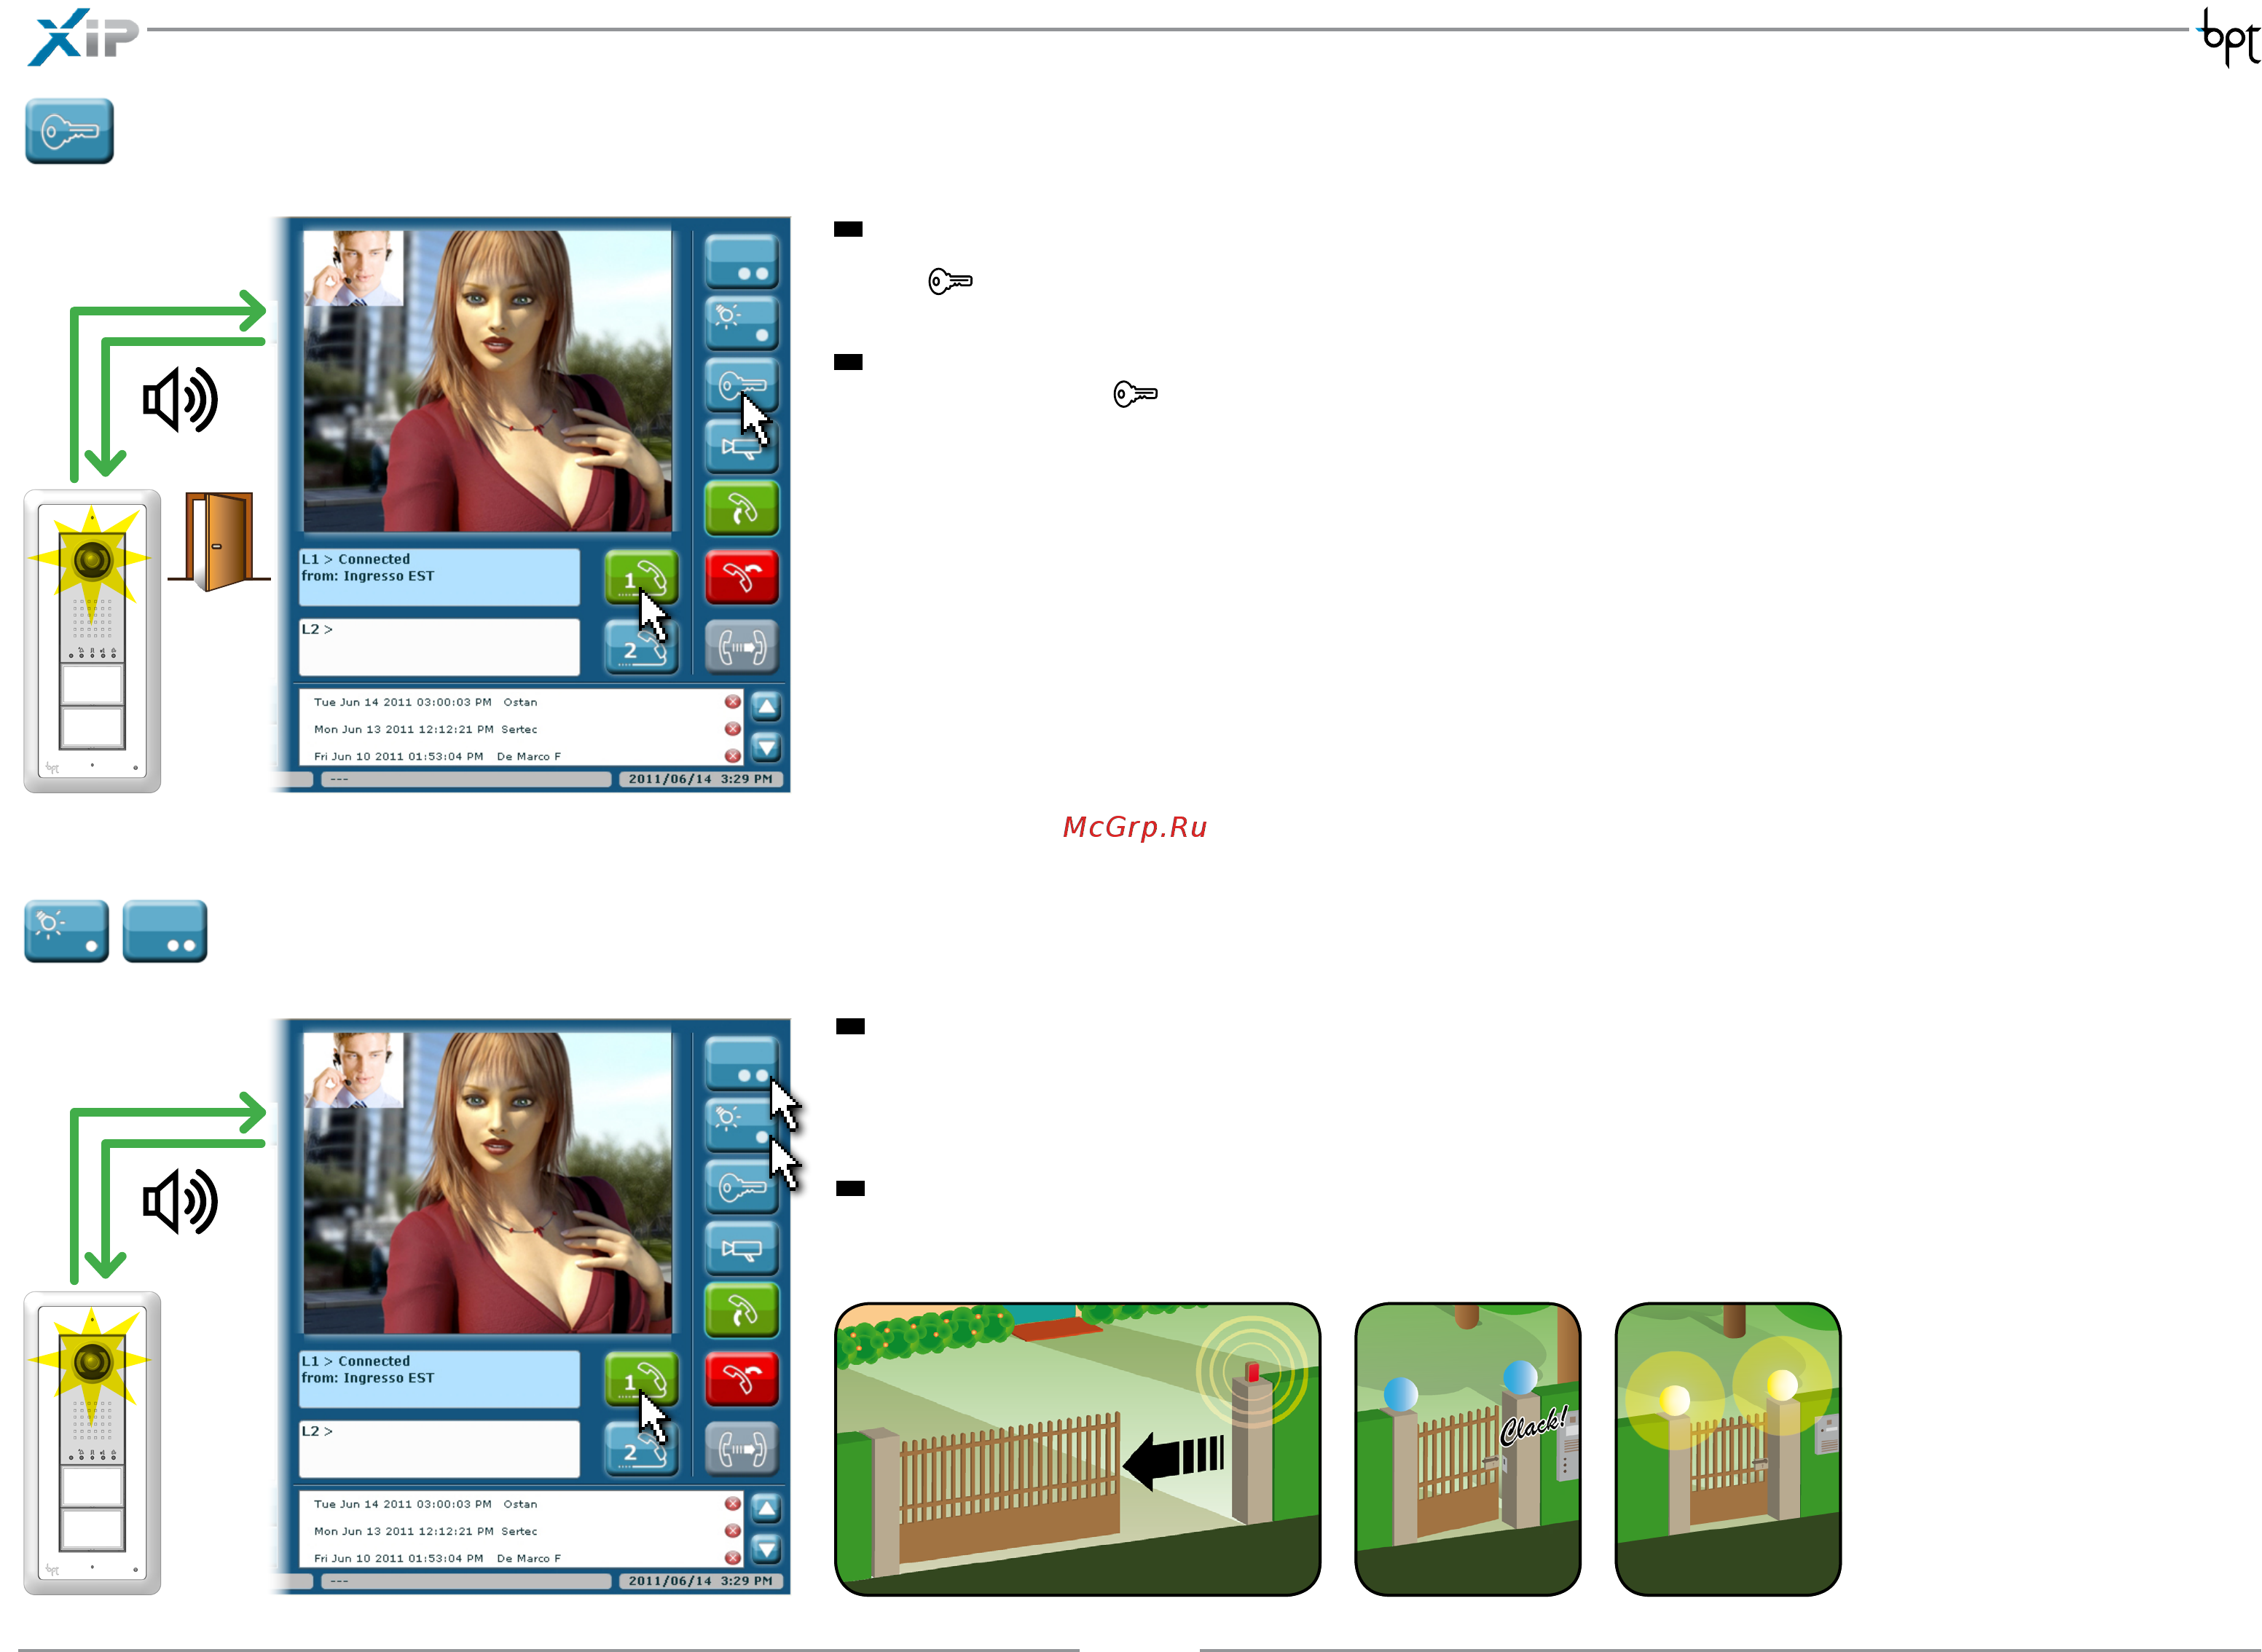Delete the Mon Jun 13 Sertec entry in the upper screenshot
This screenshot has width=2262, height=1652.
pos(732,729)
